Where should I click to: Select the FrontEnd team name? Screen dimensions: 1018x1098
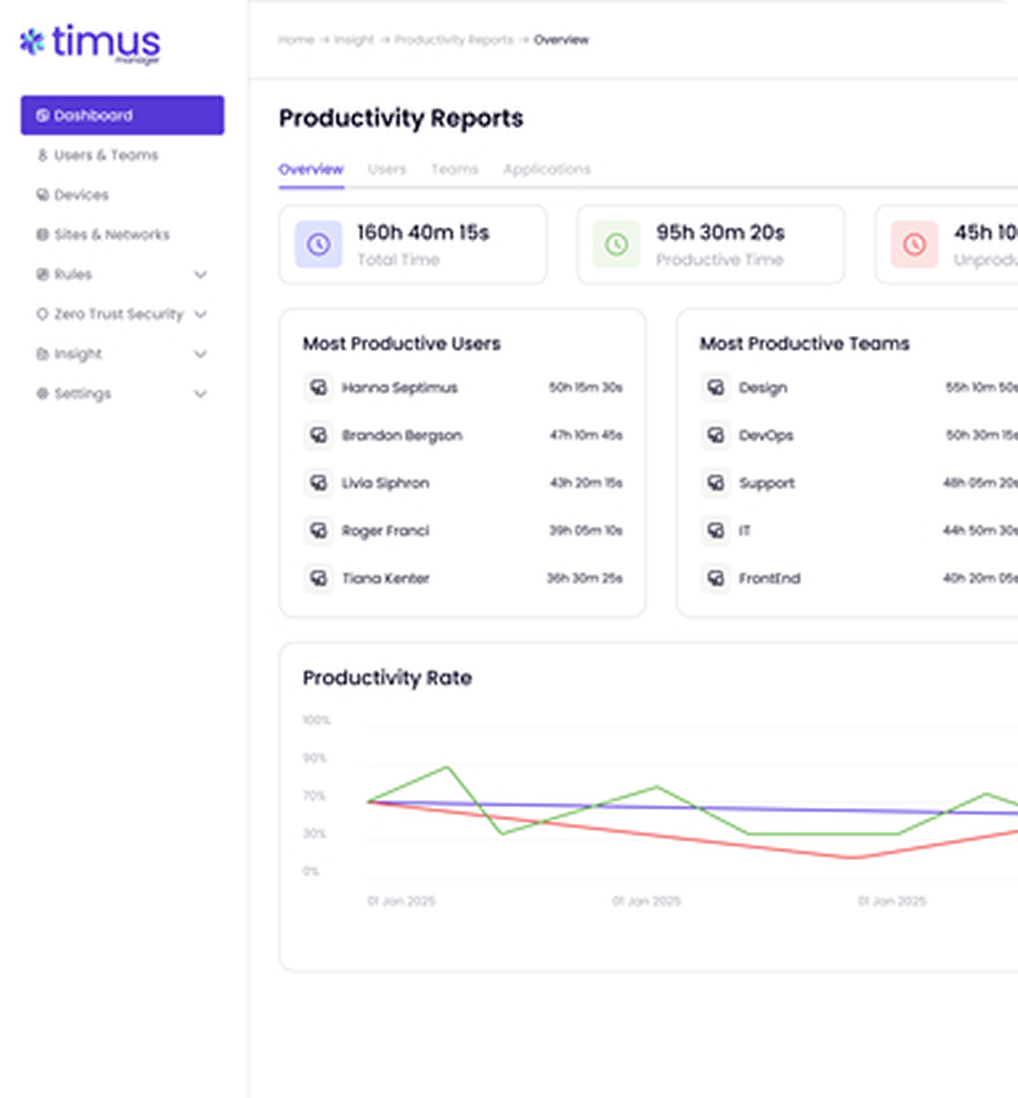[x=769, y=578]
